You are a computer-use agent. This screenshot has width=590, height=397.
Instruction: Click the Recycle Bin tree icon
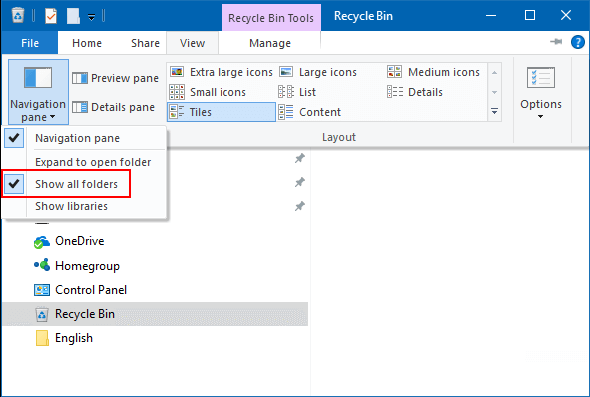[x=42, y=314]
